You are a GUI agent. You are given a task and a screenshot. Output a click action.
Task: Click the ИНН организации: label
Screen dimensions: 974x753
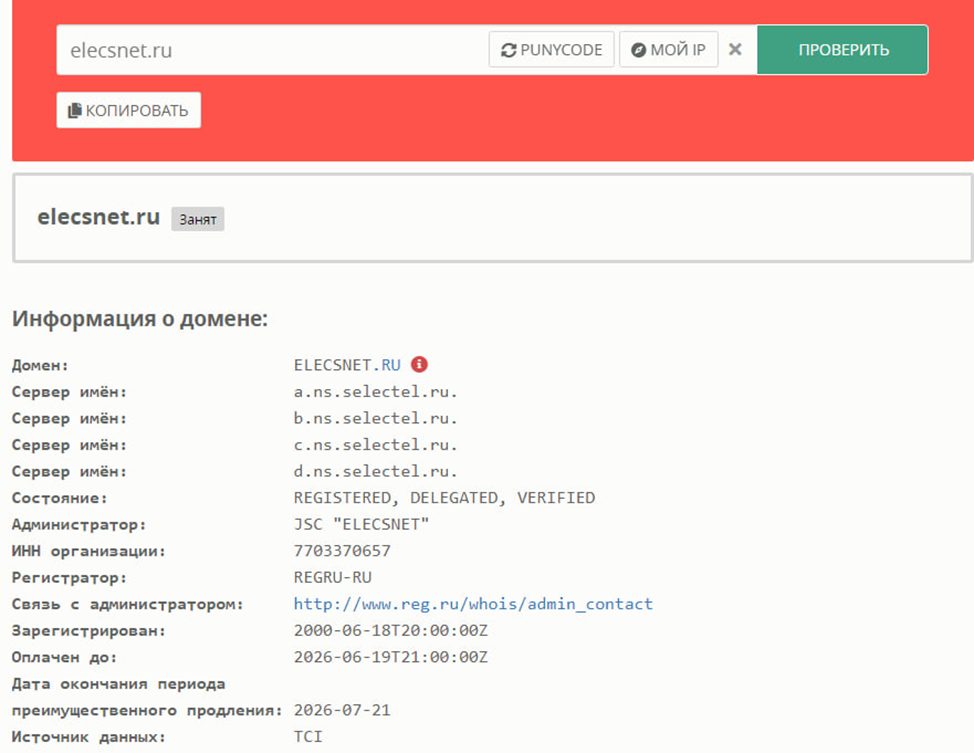(x=89, y=551)
